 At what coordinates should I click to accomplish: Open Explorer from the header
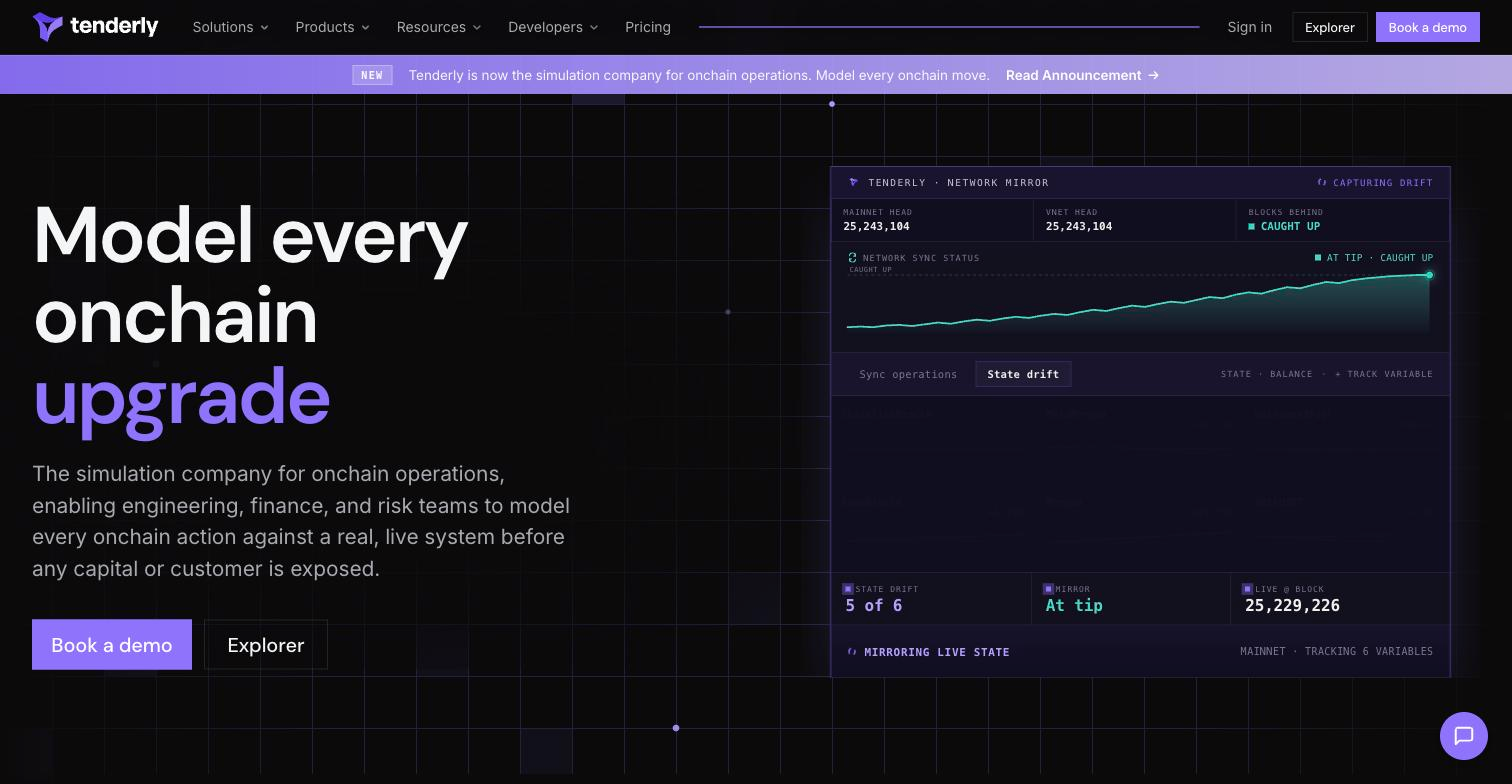[1329, 27]
